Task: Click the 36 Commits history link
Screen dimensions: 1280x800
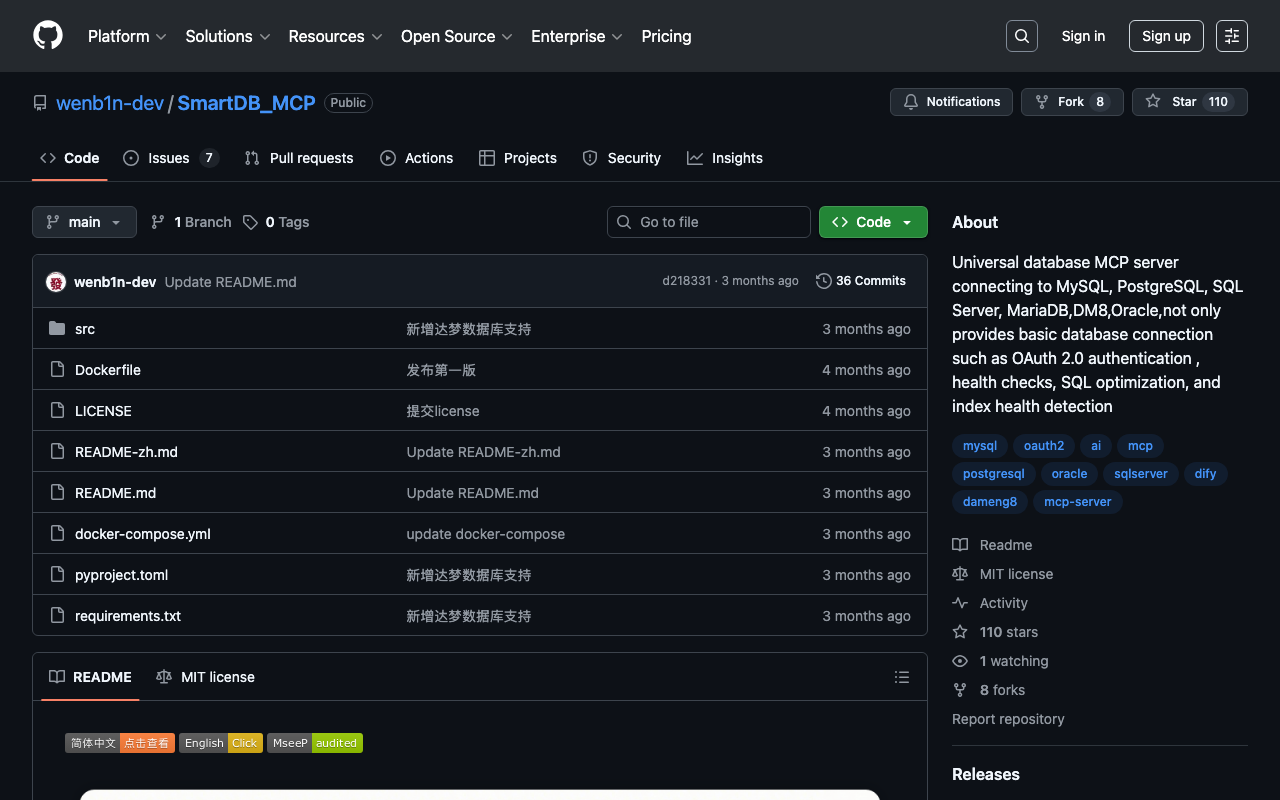Action: click(860, 281)
